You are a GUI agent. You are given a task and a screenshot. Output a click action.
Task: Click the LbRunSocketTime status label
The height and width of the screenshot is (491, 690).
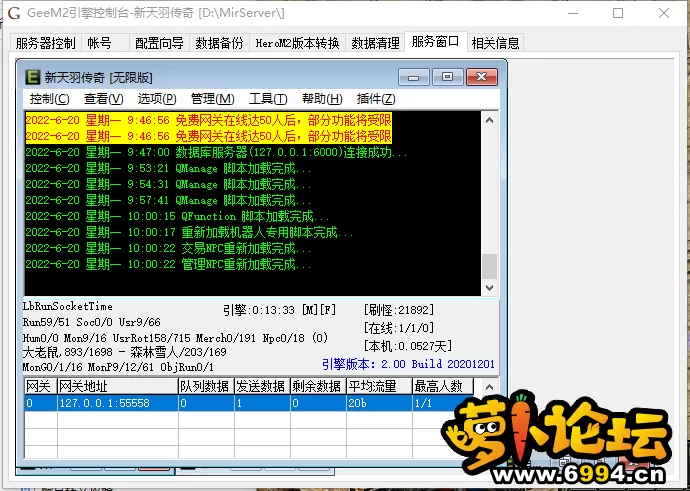(68, 306)
